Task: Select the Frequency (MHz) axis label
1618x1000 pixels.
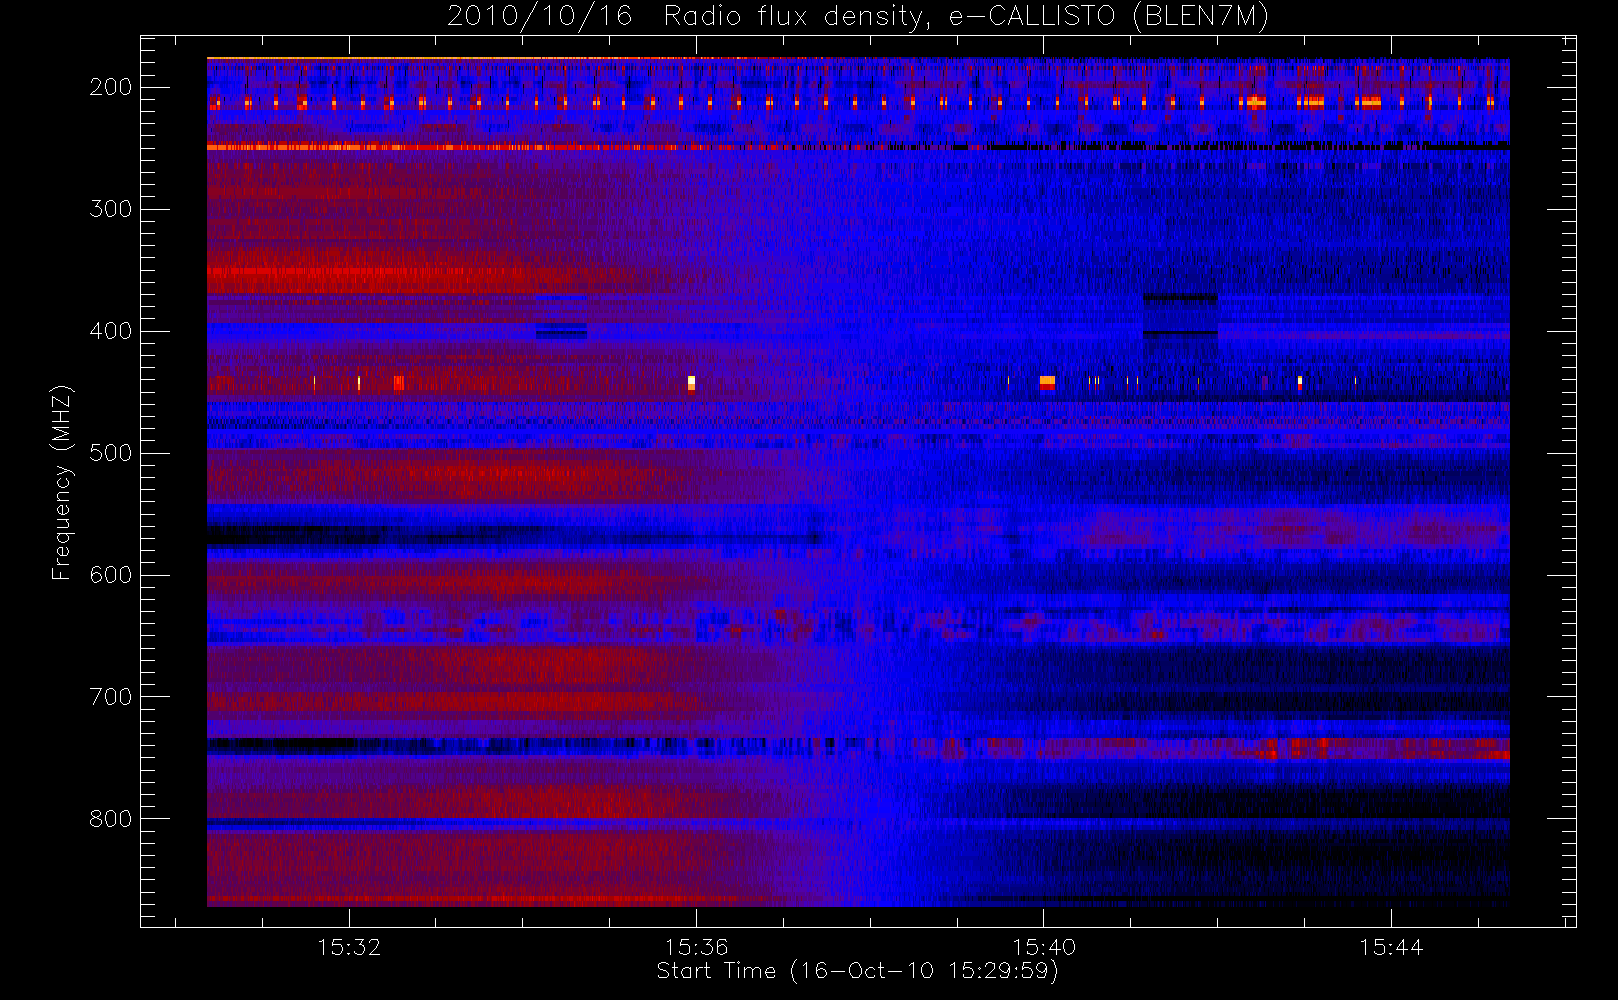Action: pyautogui.click(x=62, y=482)
